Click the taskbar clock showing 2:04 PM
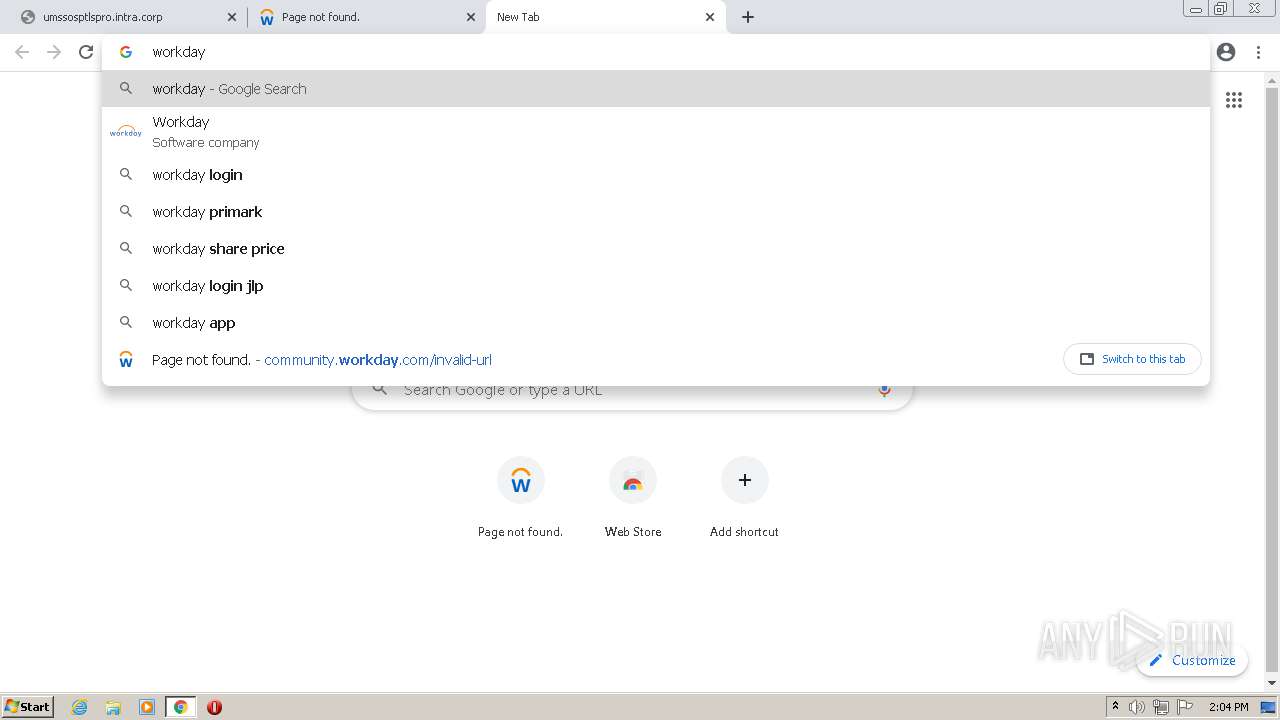This screenshot has width=1280, height=720. click(1228, 707)
